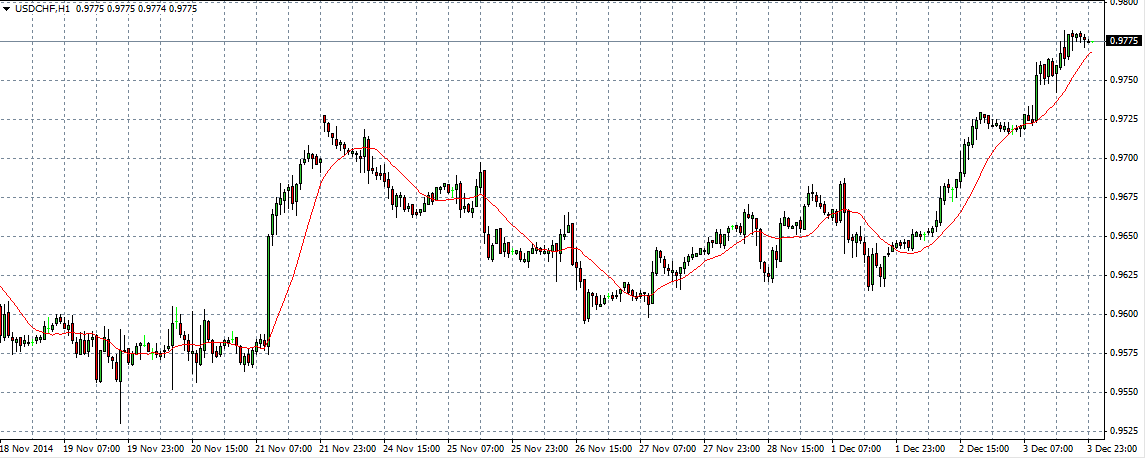The width and height of the screenshot is (1145, 458).
Task: Click the USDCHF,H1 chart title text
Action: pyautogui.click(x=40, y=8)
